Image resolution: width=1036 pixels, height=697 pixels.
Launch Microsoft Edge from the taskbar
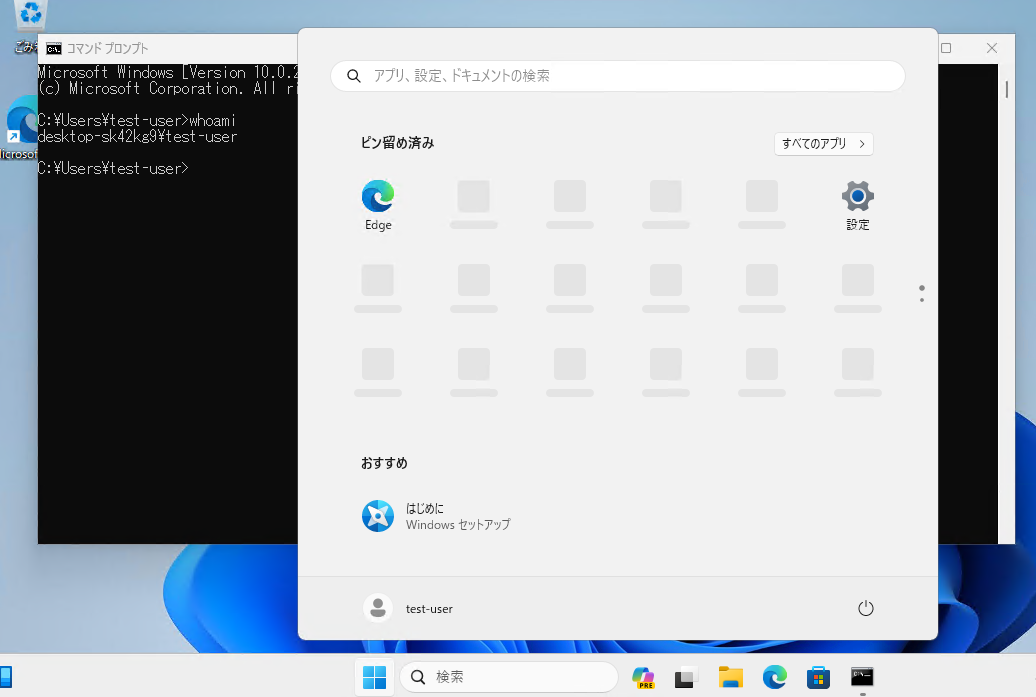[774, 677]
